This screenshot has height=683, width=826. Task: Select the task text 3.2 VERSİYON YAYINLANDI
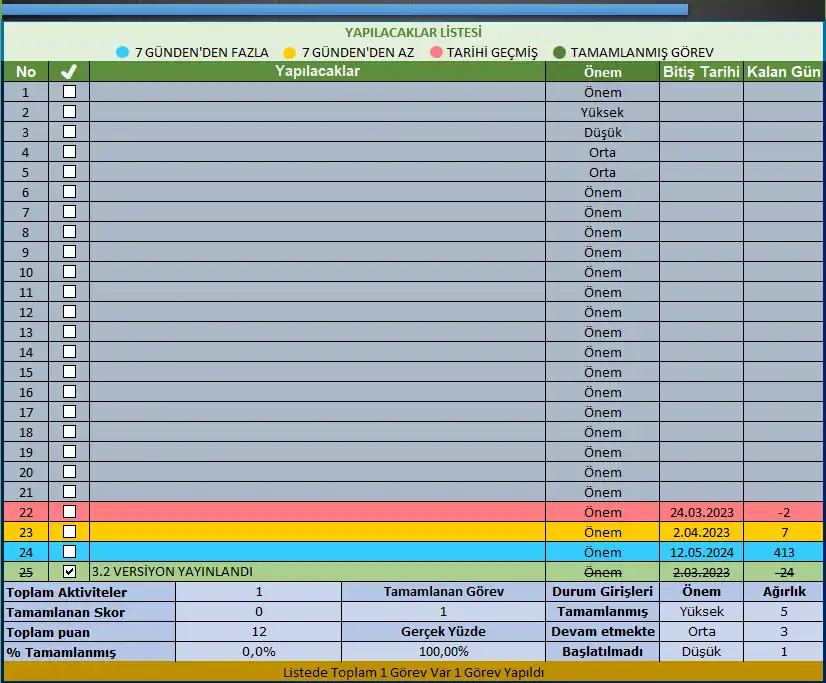[172, 571]
